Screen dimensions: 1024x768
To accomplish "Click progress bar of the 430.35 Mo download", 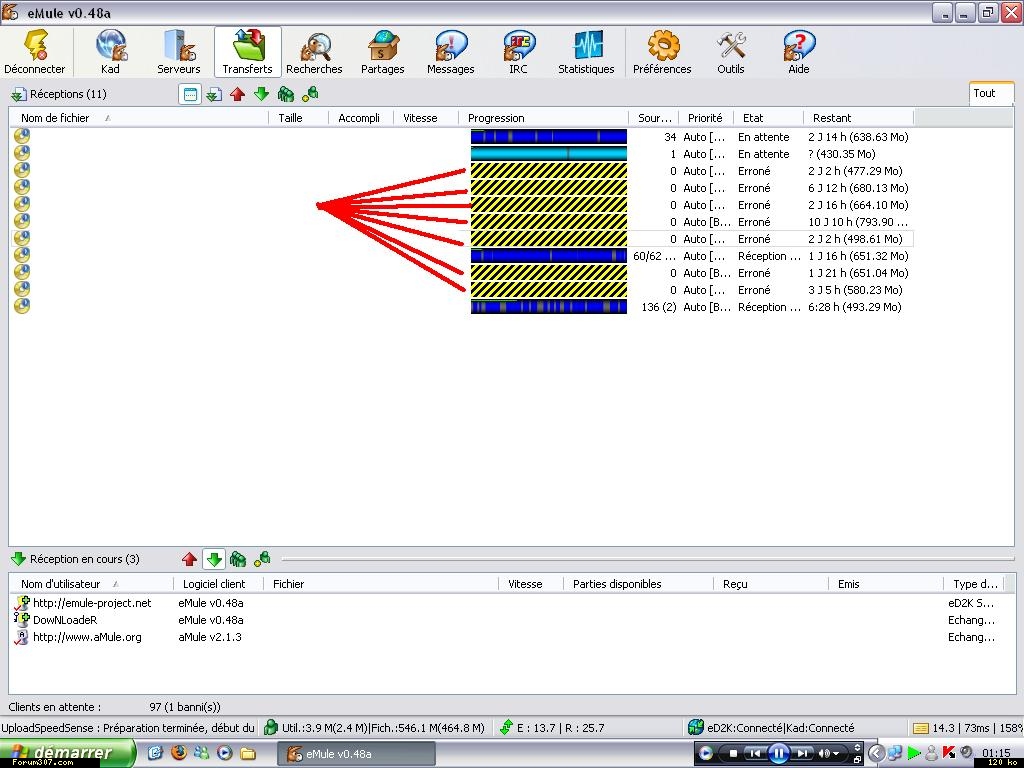I will 549,154.
